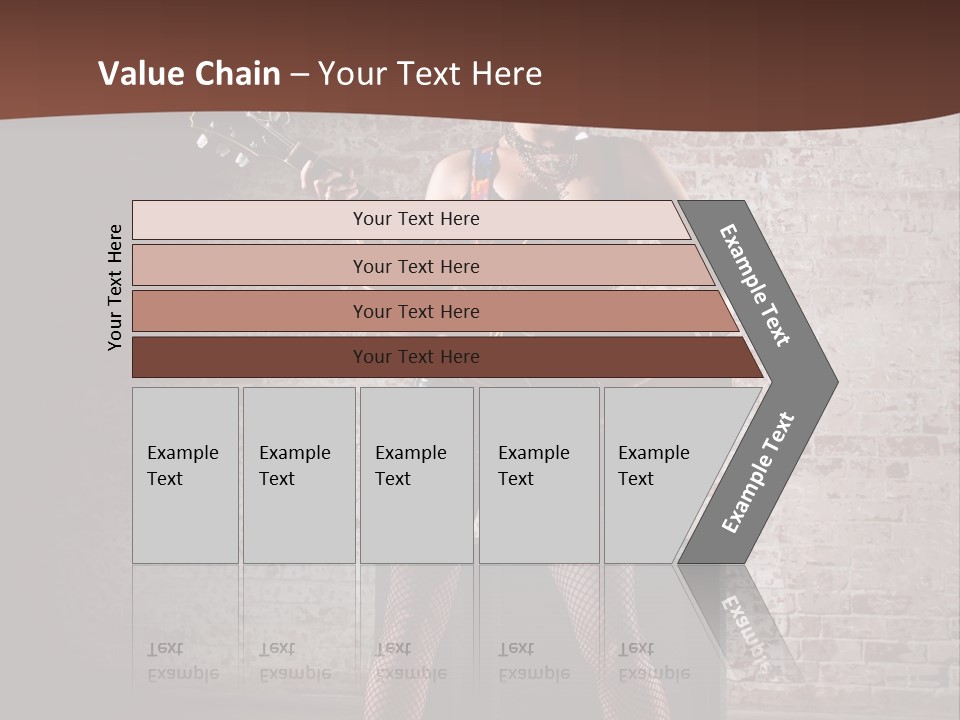Select the lower chevron arrow "Example Text"
Image resolution: width=960 pixels, height=720 pixels.
[x=758, y=472]
